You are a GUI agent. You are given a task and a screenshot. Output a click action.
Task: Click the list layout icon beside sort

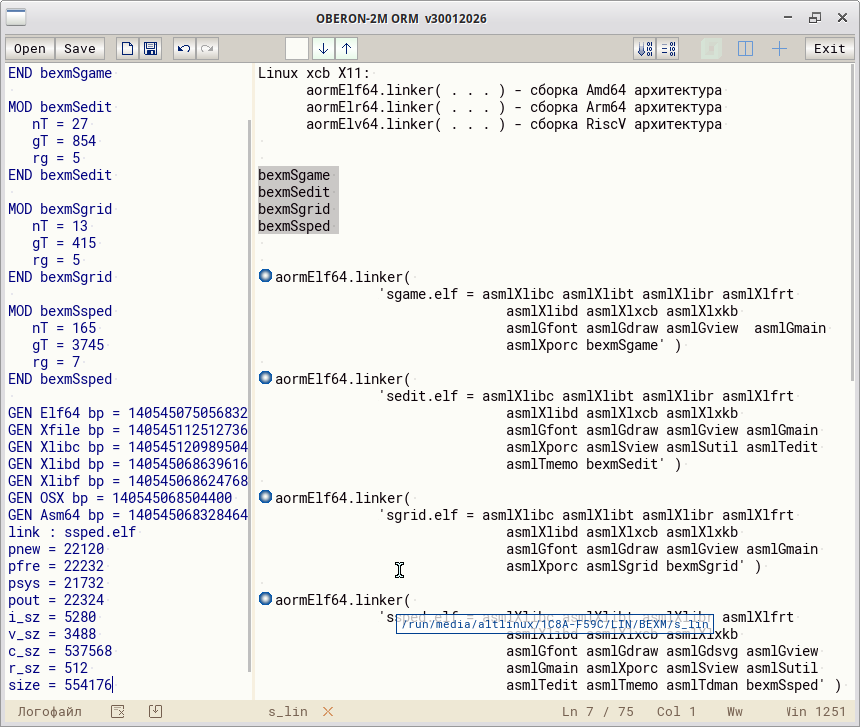668,48
